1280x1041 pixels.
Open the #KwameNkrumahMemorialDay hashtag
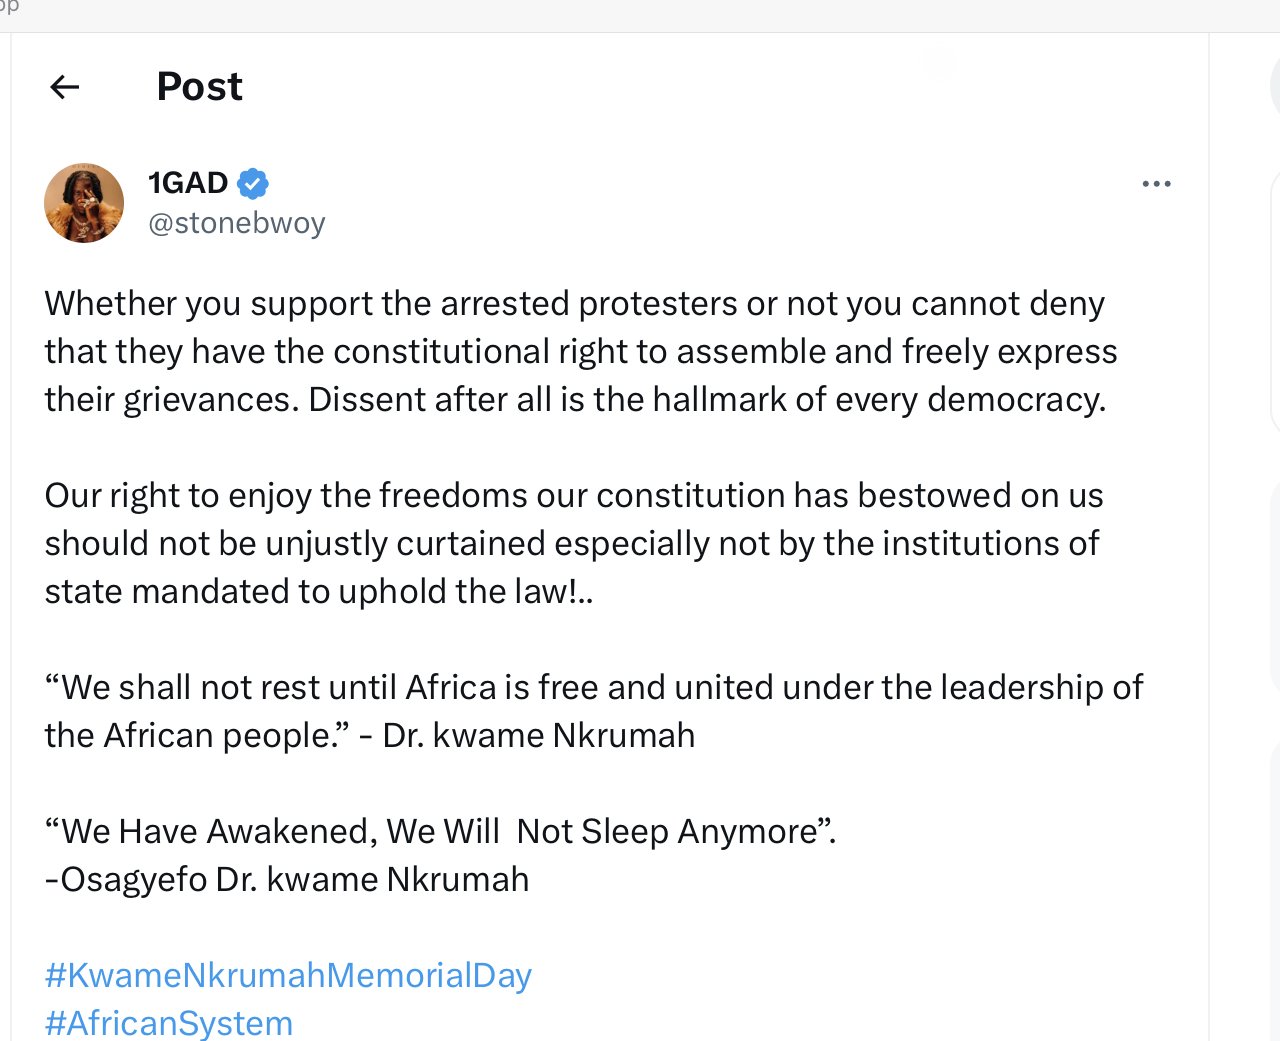click(288, 975)
